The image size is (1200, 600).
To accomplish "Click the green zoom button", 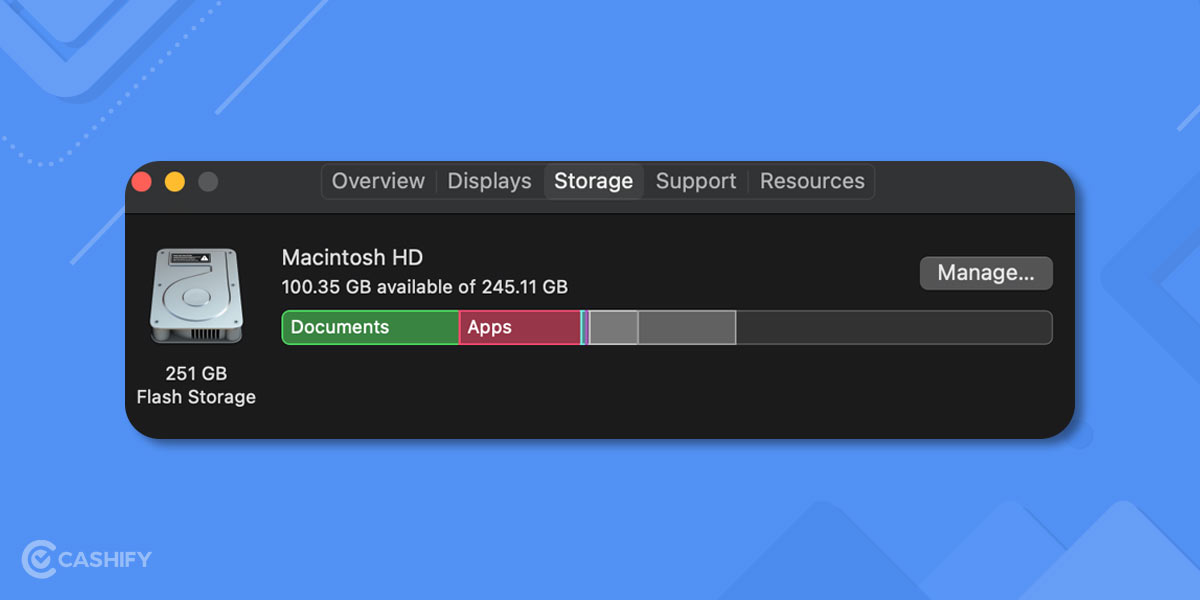I will pos(207,181).
